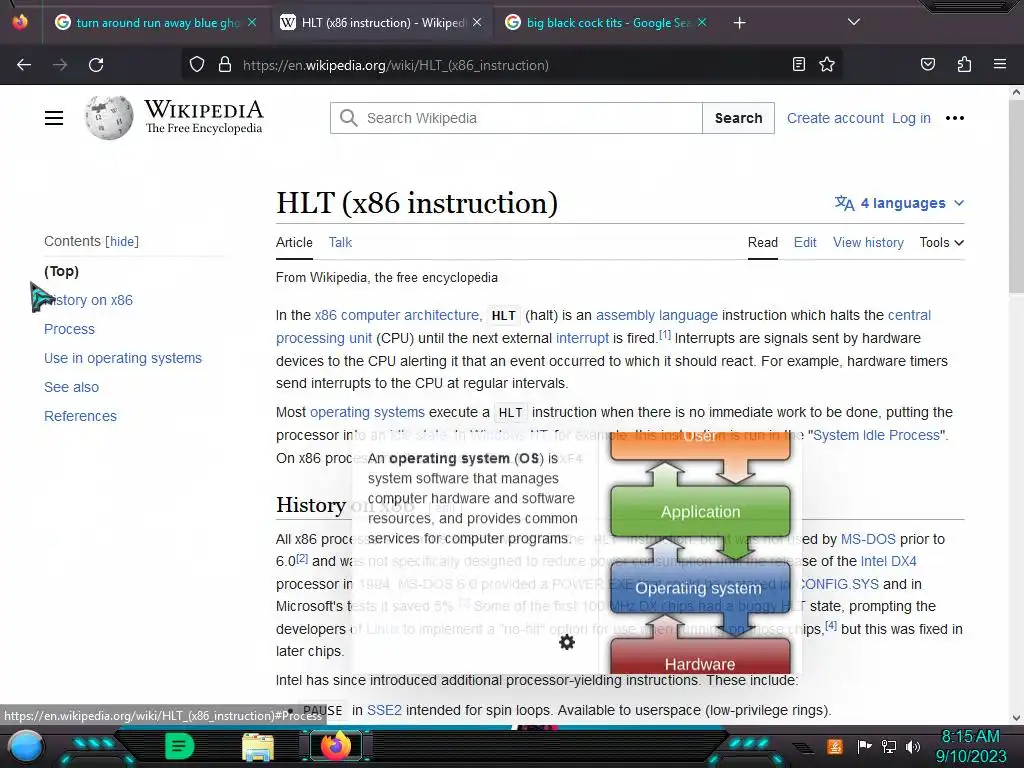The width and height of the screenshot is (1024, 768).
Task: Close the HLT Wikipedia tab
Action: pyautogui.click(x=477, y=22)
